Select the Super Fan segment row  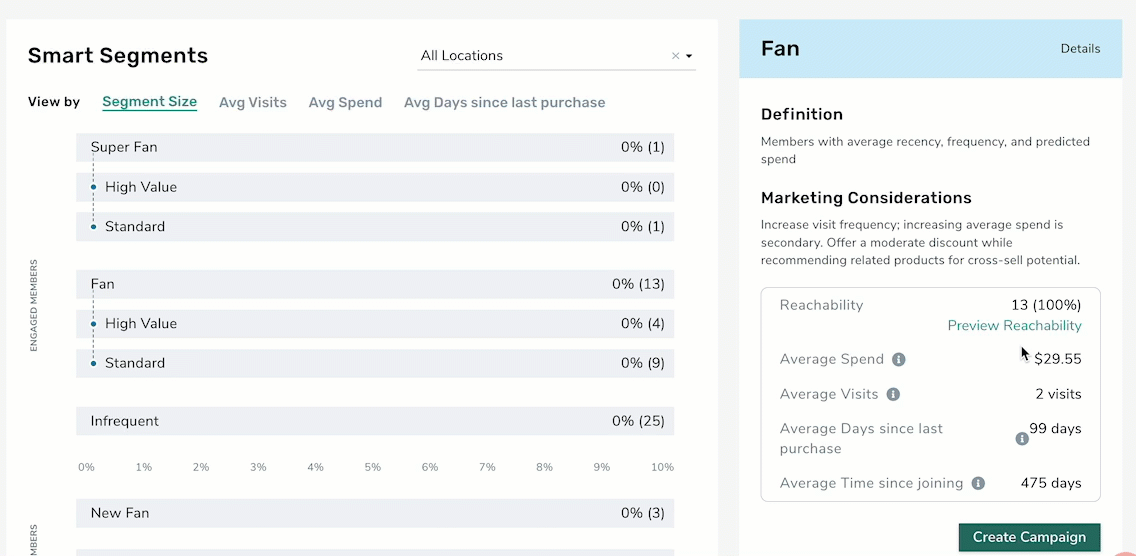click(x=375, y=147)
